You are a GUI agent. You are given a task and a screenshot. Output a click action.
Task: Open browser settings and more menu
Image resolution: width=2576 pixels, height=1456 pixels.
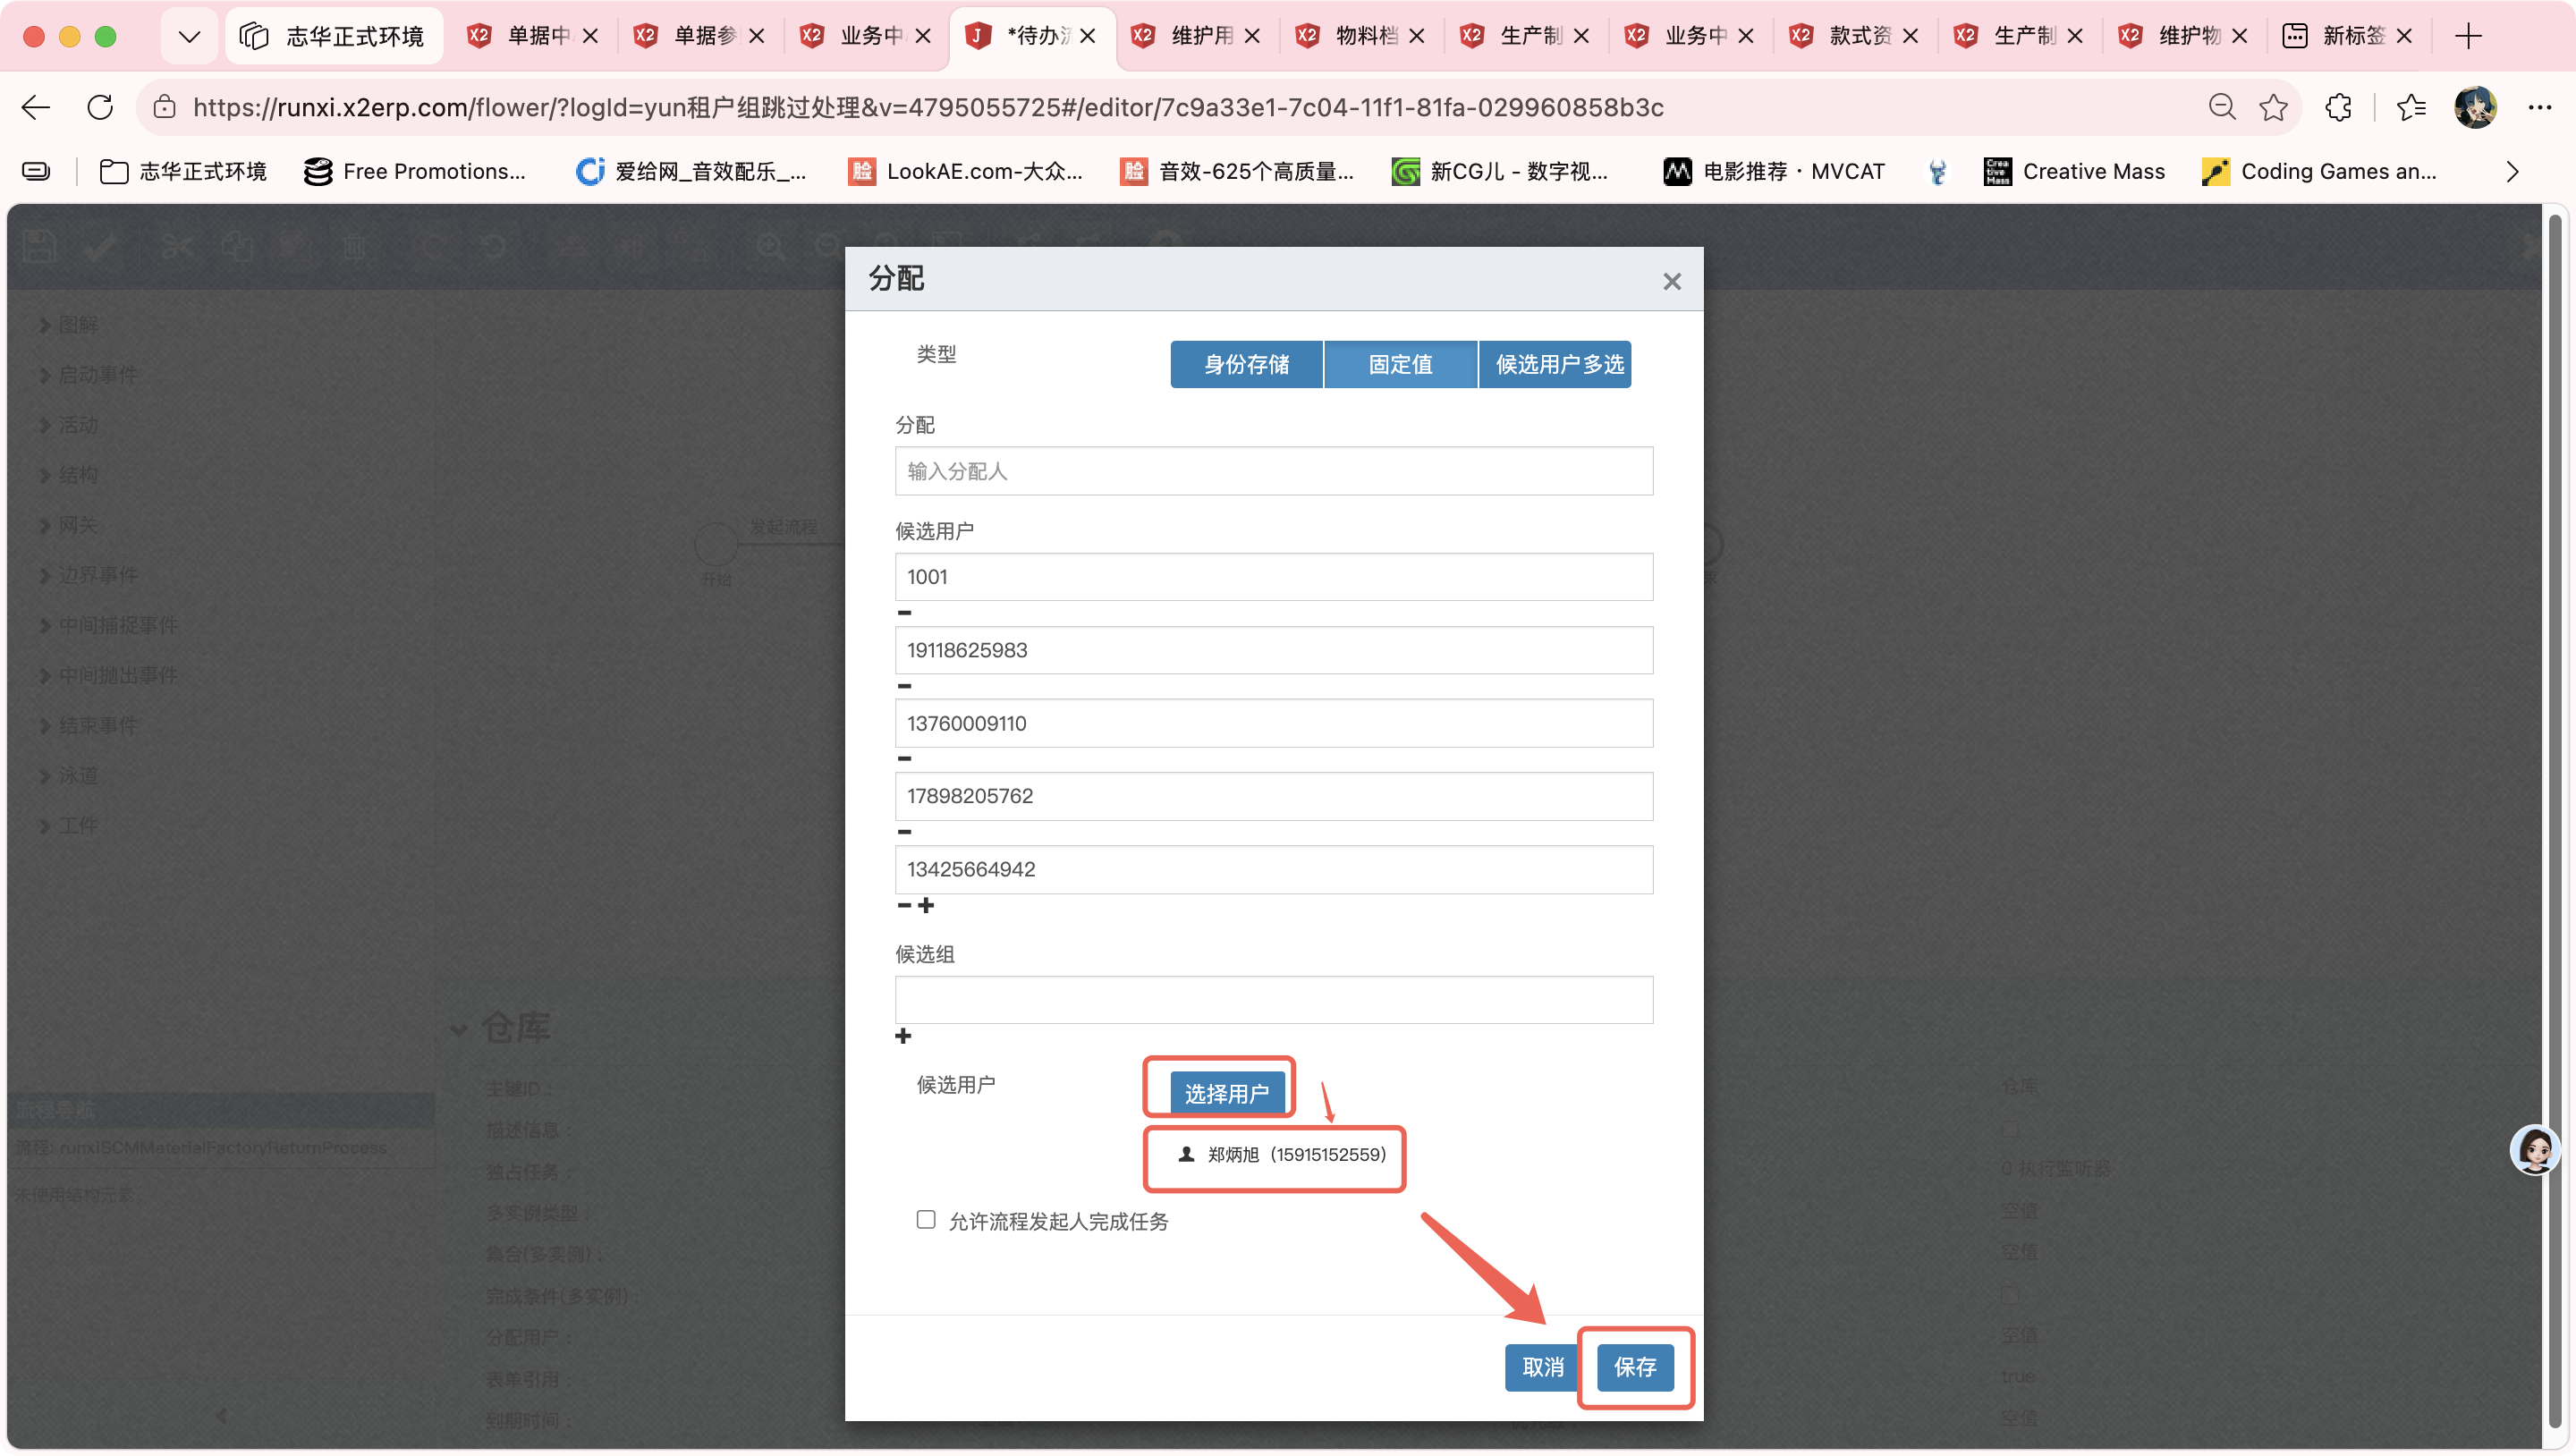pyautogui.click(x=2539, y=107)
